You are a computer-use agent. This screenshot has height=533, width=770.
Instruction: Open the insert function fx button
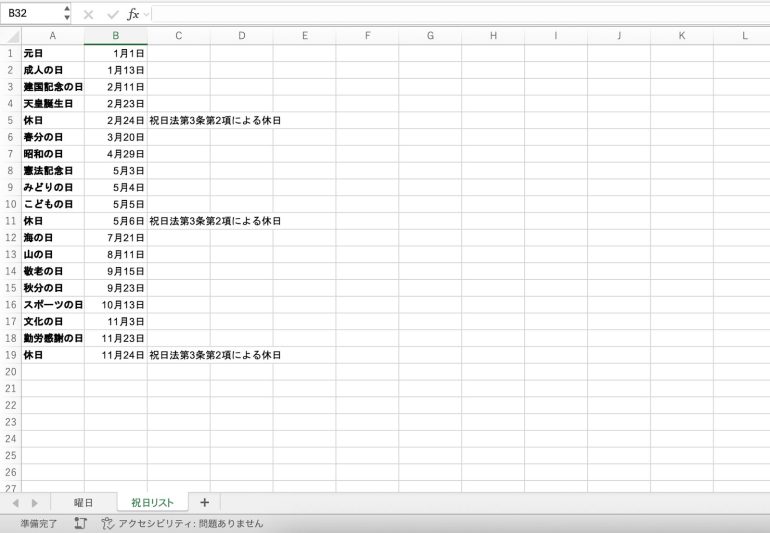pos(133,14)
